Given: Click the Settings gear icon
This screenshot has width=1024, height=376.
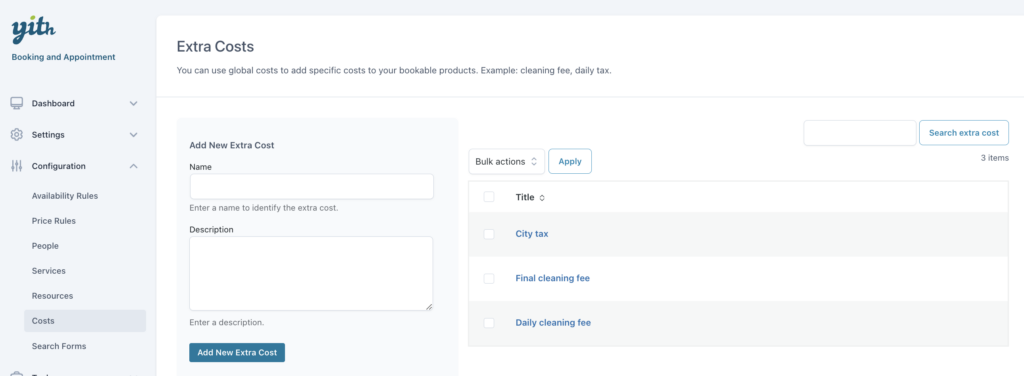Looking at the screenshot, I should click(x=17, y=134).
